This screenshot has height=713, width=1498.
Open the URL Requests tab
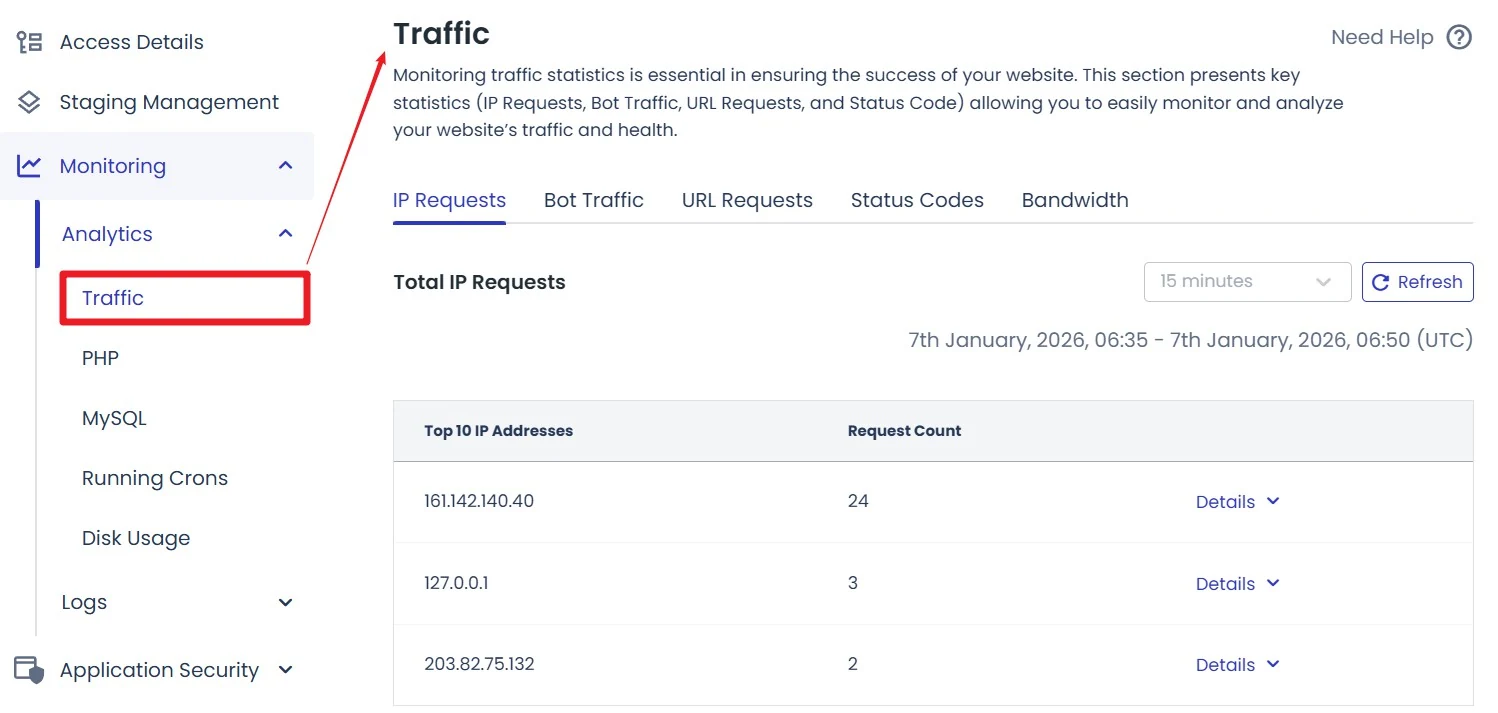coord(747,200)
